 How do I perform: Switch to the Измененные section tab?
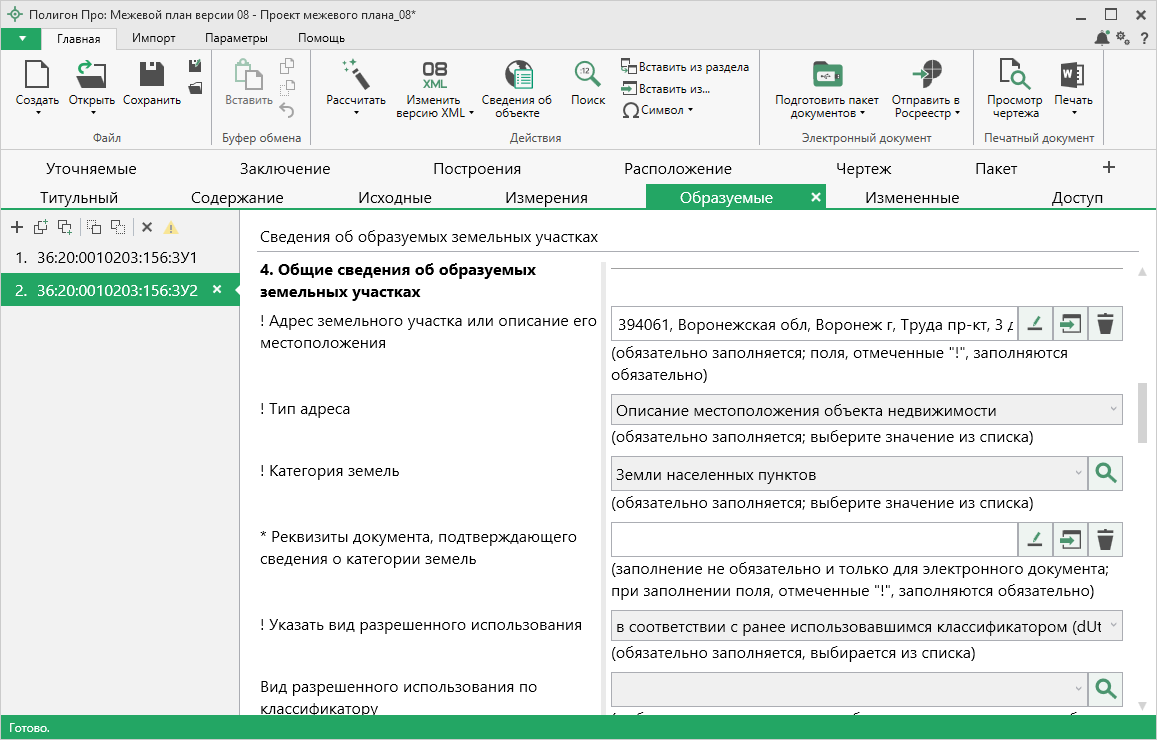(x=911, y=198)
